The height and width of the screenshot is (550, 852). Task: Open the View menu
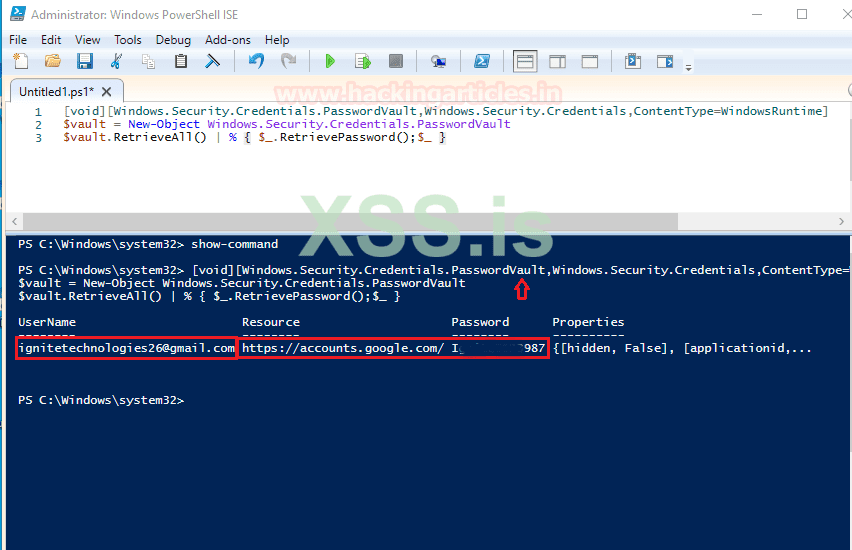(87, 40)
